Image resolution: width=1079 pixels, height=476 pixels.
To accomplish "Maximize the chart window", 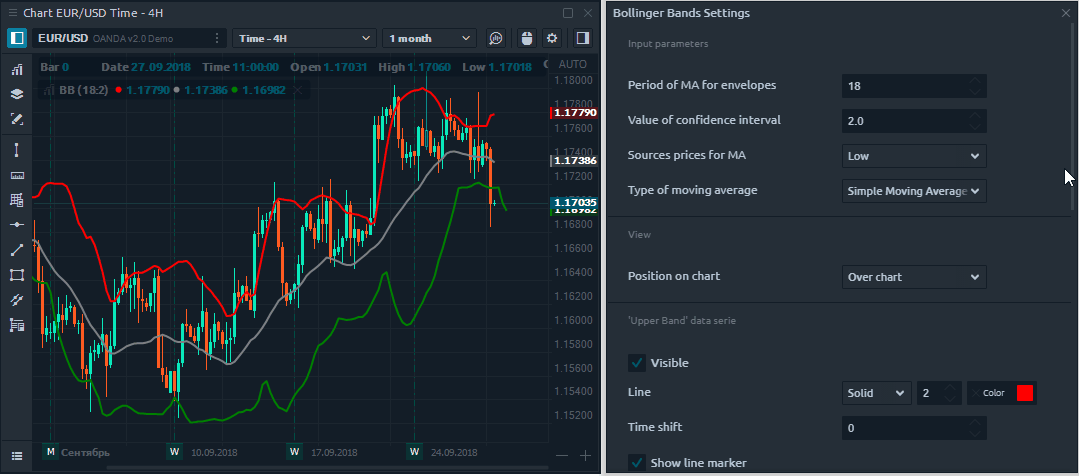I will coord(568,13).
